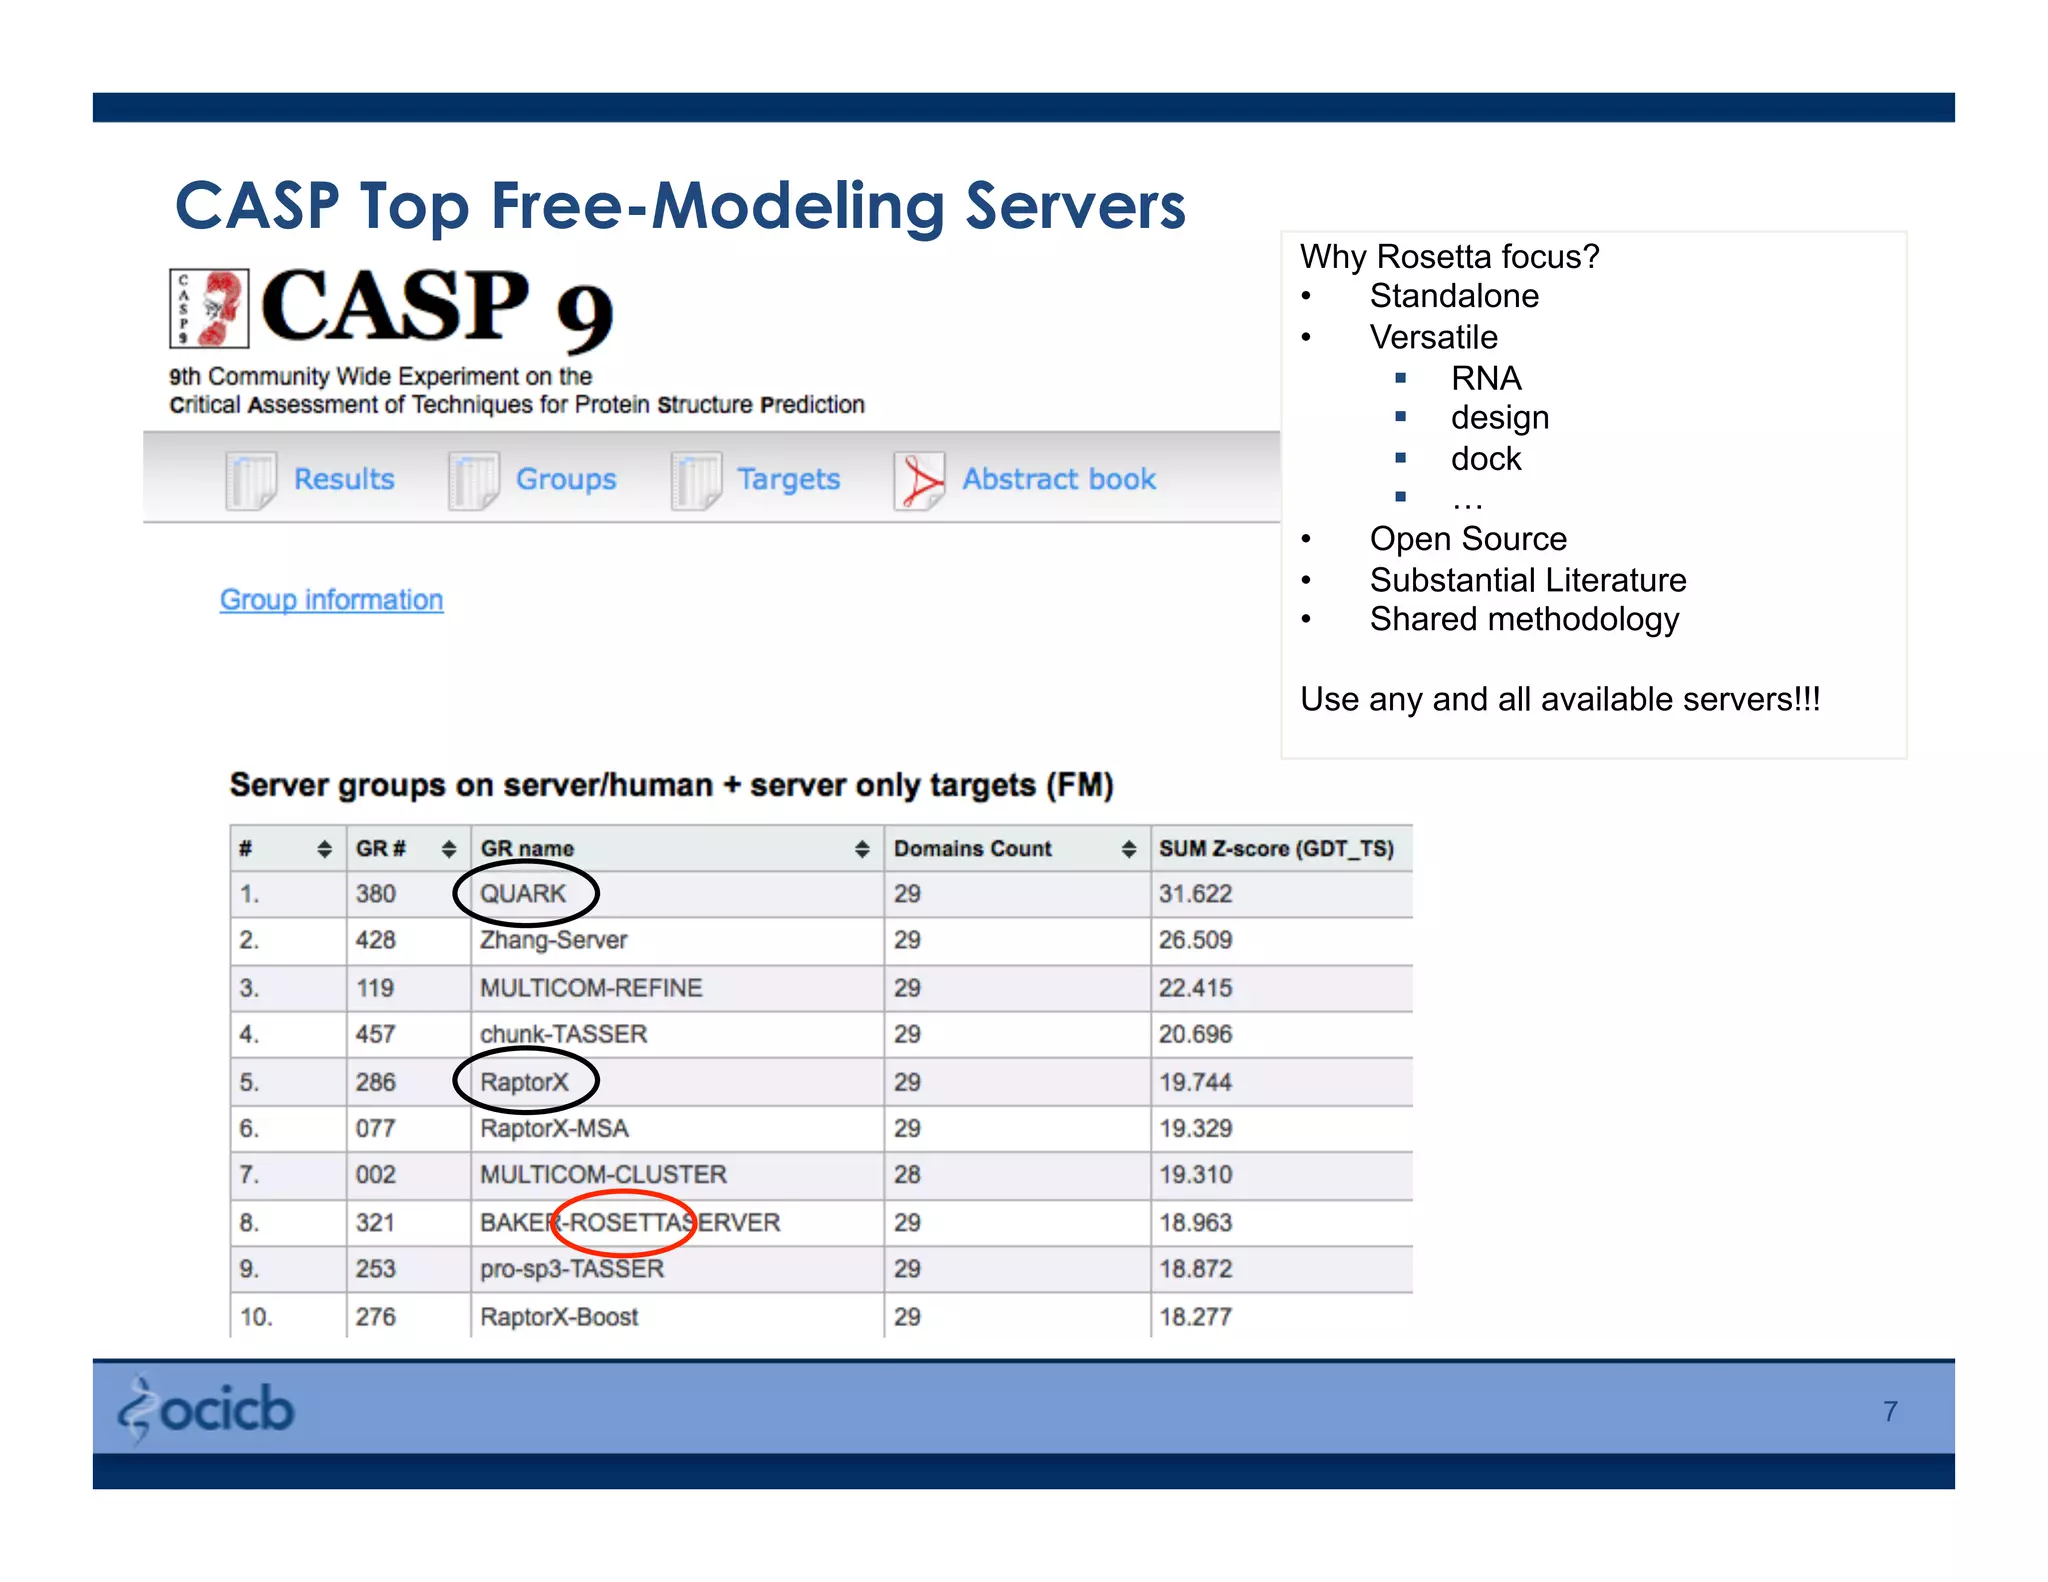The width and height of the screenshot is (2048, 1582).
Task: Click Z-score value 31.622
Action: coord(1195,894)
